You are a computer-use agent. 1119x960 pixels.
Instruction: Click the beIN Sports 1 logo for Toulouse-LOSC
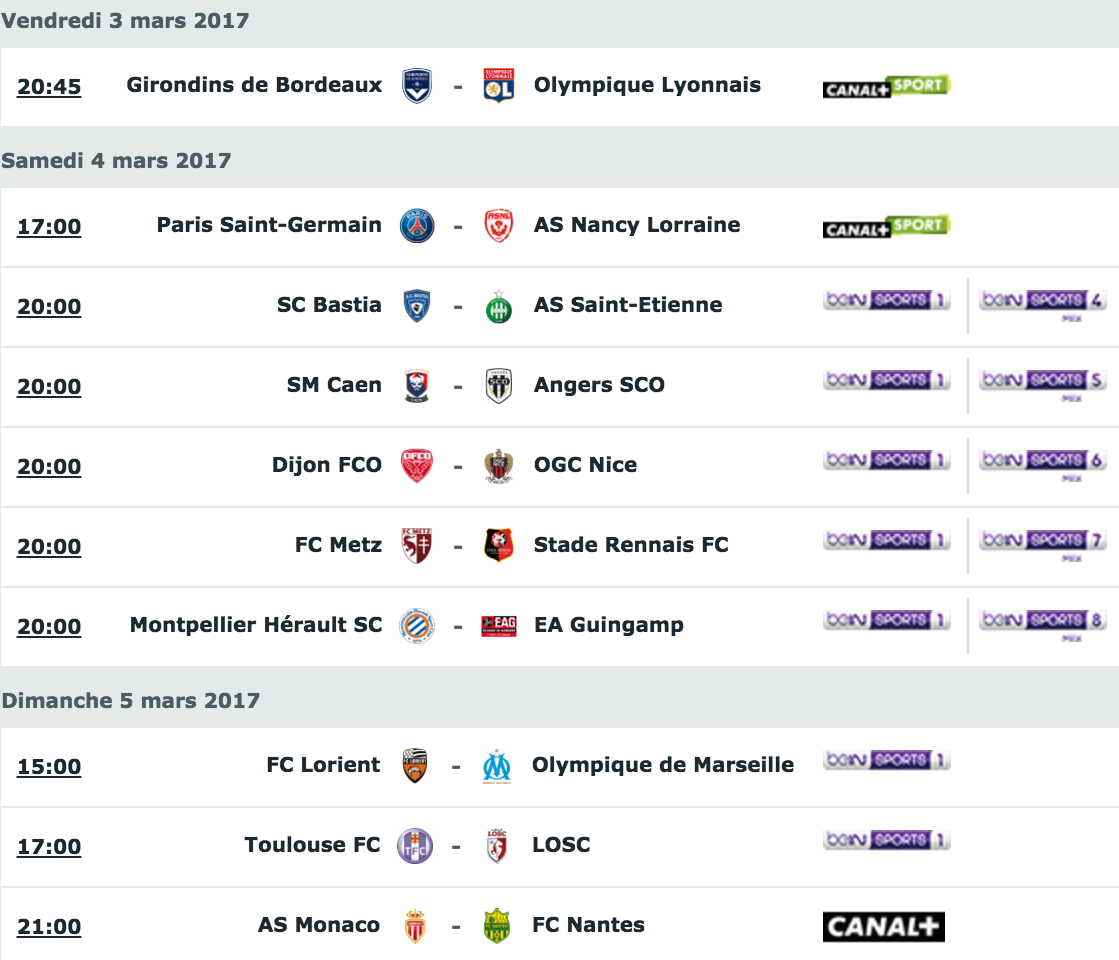pyautogui.click(x=886, y=840)
